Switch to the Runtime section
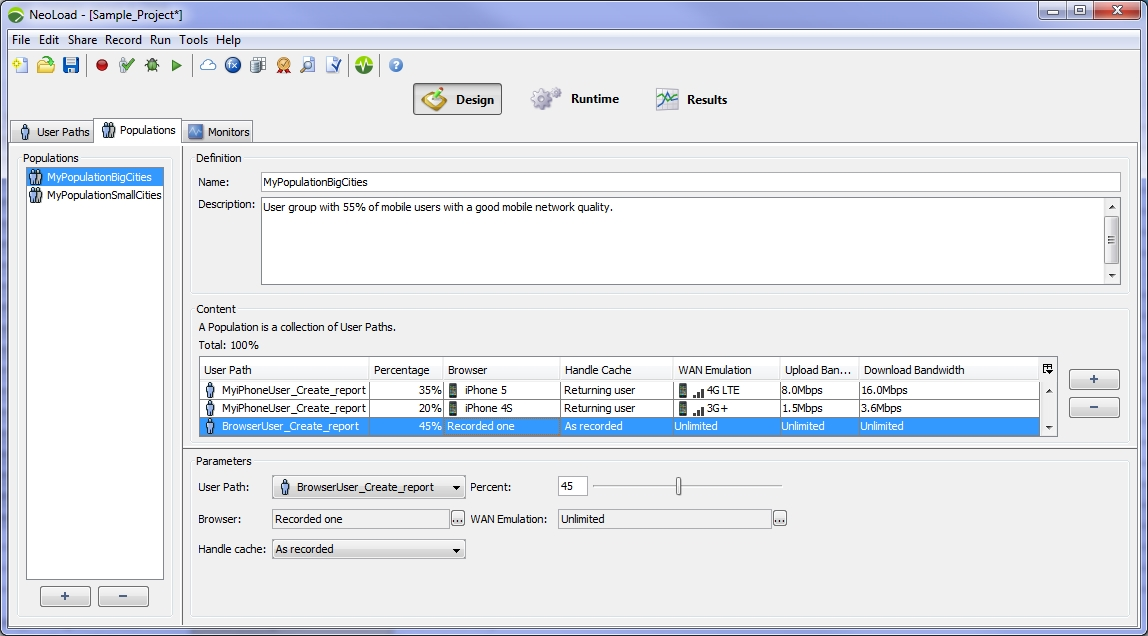 [x=575, y=99]
